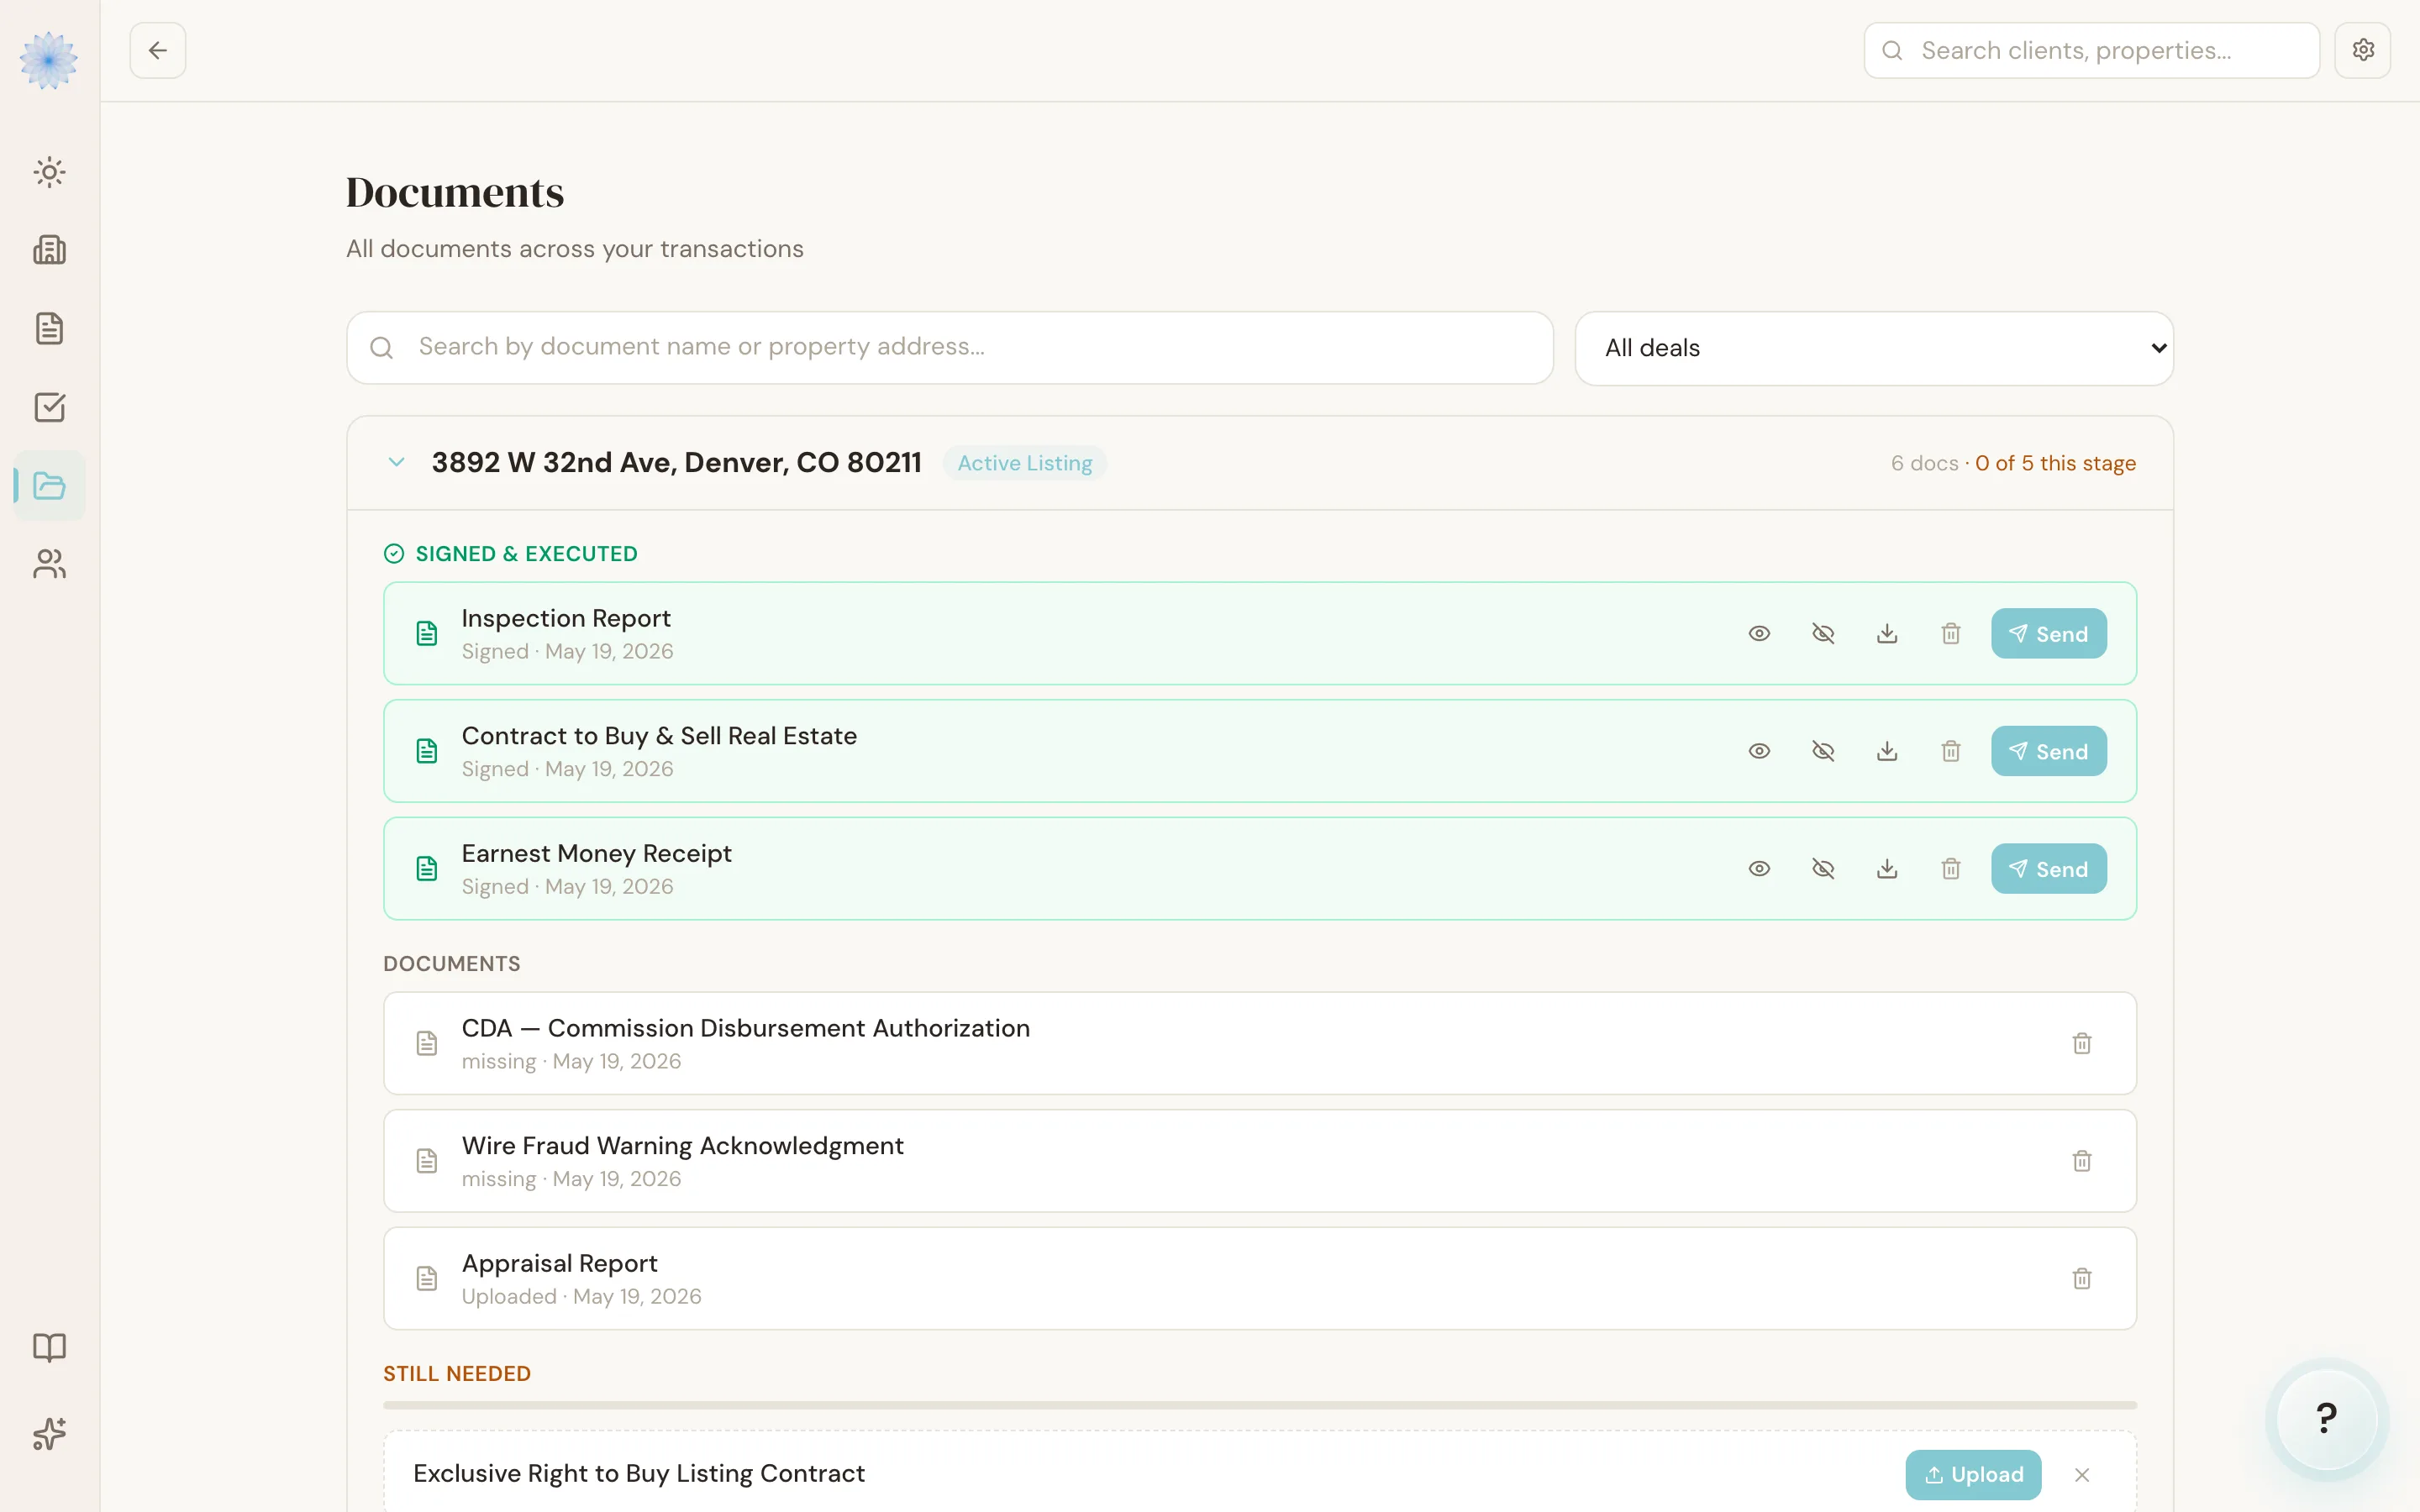The image size is (2420, 1512).
Task: Open the tasks checkbox icon in sidebar
Action: coord(49,407)
